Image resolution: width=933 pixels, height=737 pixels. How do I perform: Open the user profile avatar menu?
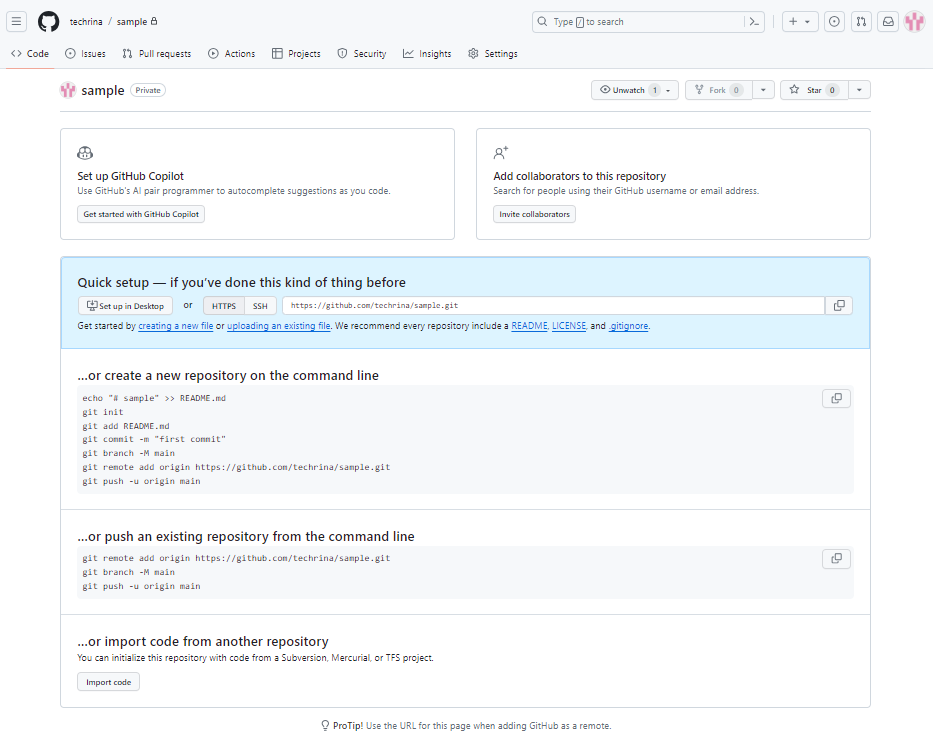pyautogui.click(x=915, y=21)
